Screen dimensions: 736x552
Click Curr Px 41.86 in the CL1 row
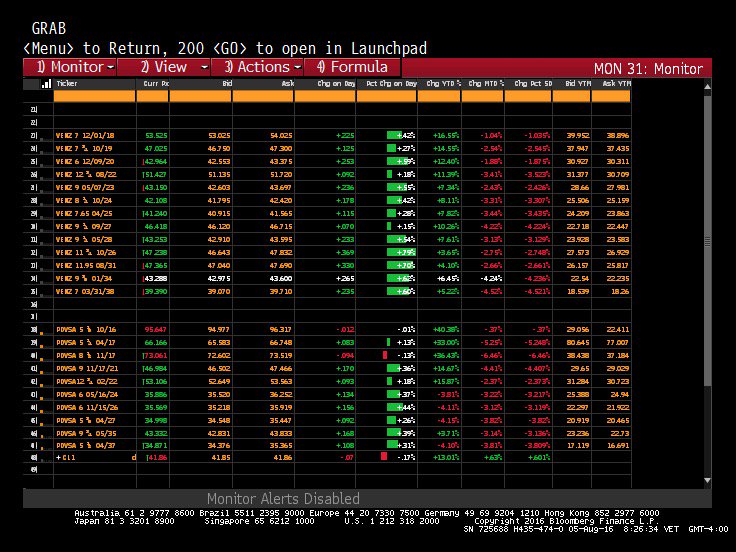pyautogui.click(x=157, y=457)
